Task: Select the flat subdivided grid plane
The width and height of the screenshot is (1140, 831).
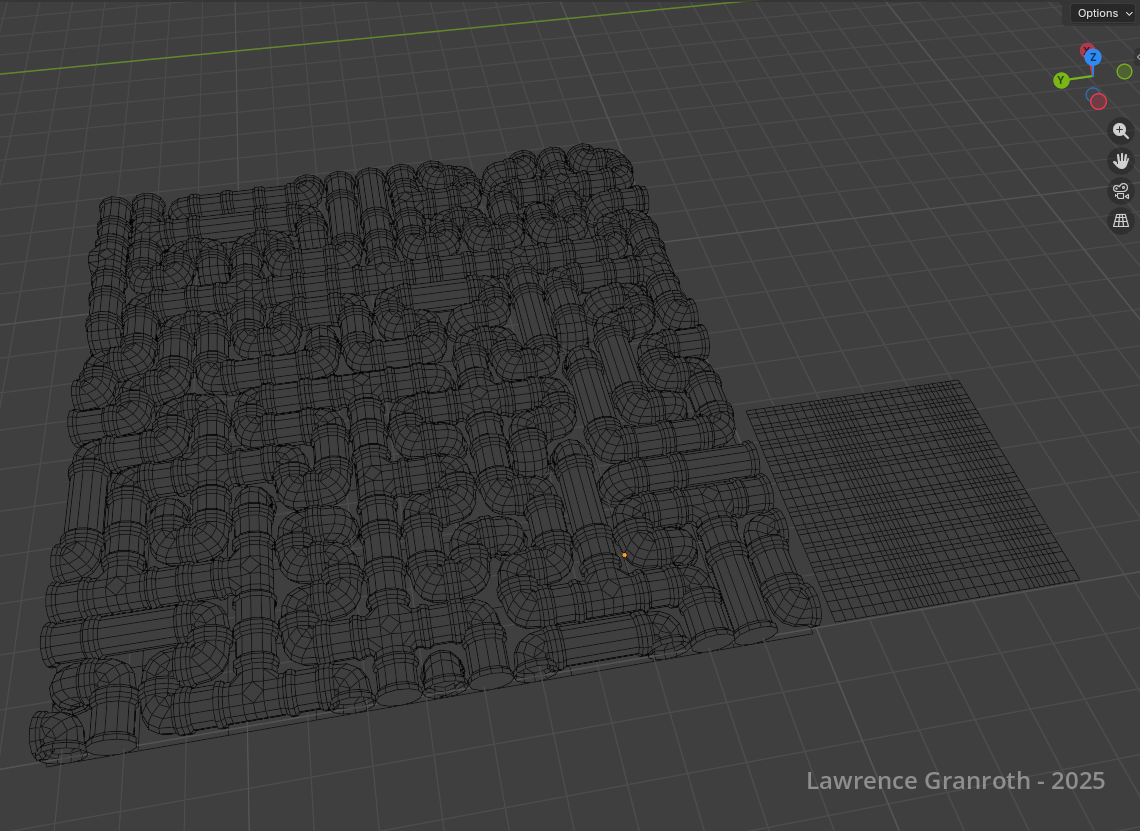Action: (x=910, y=500)
